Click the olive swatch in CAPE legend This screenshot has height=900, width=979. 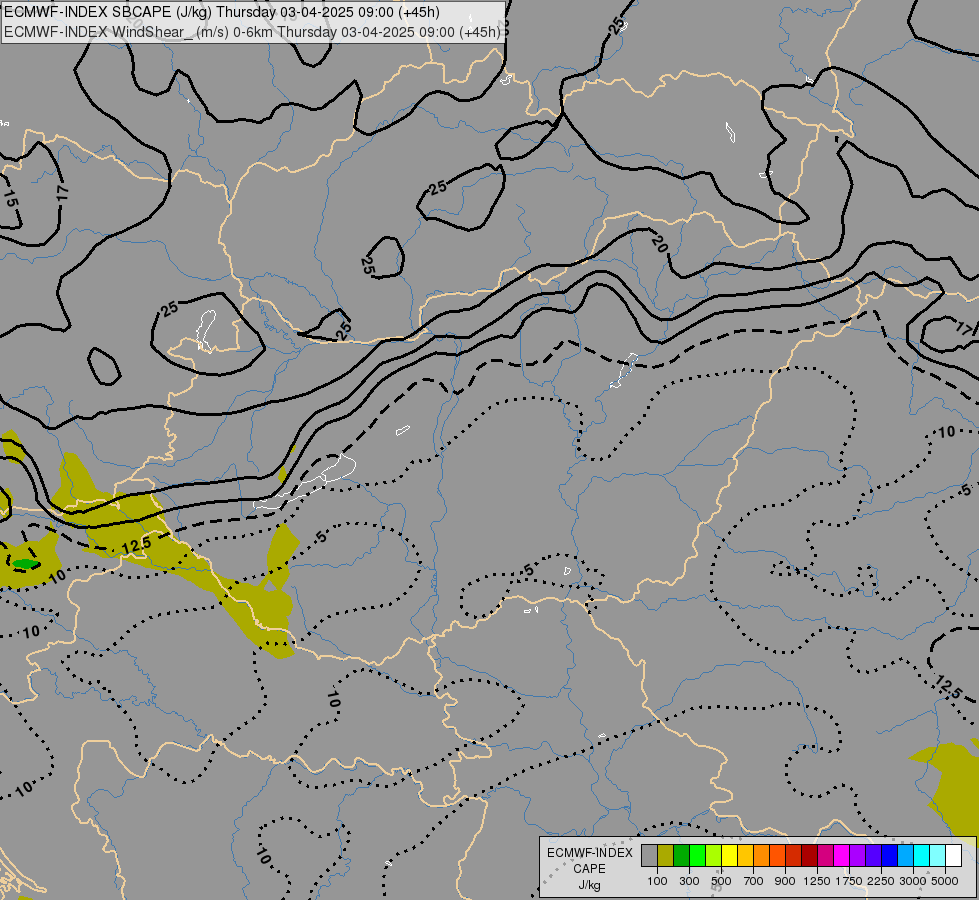(666, 855)
